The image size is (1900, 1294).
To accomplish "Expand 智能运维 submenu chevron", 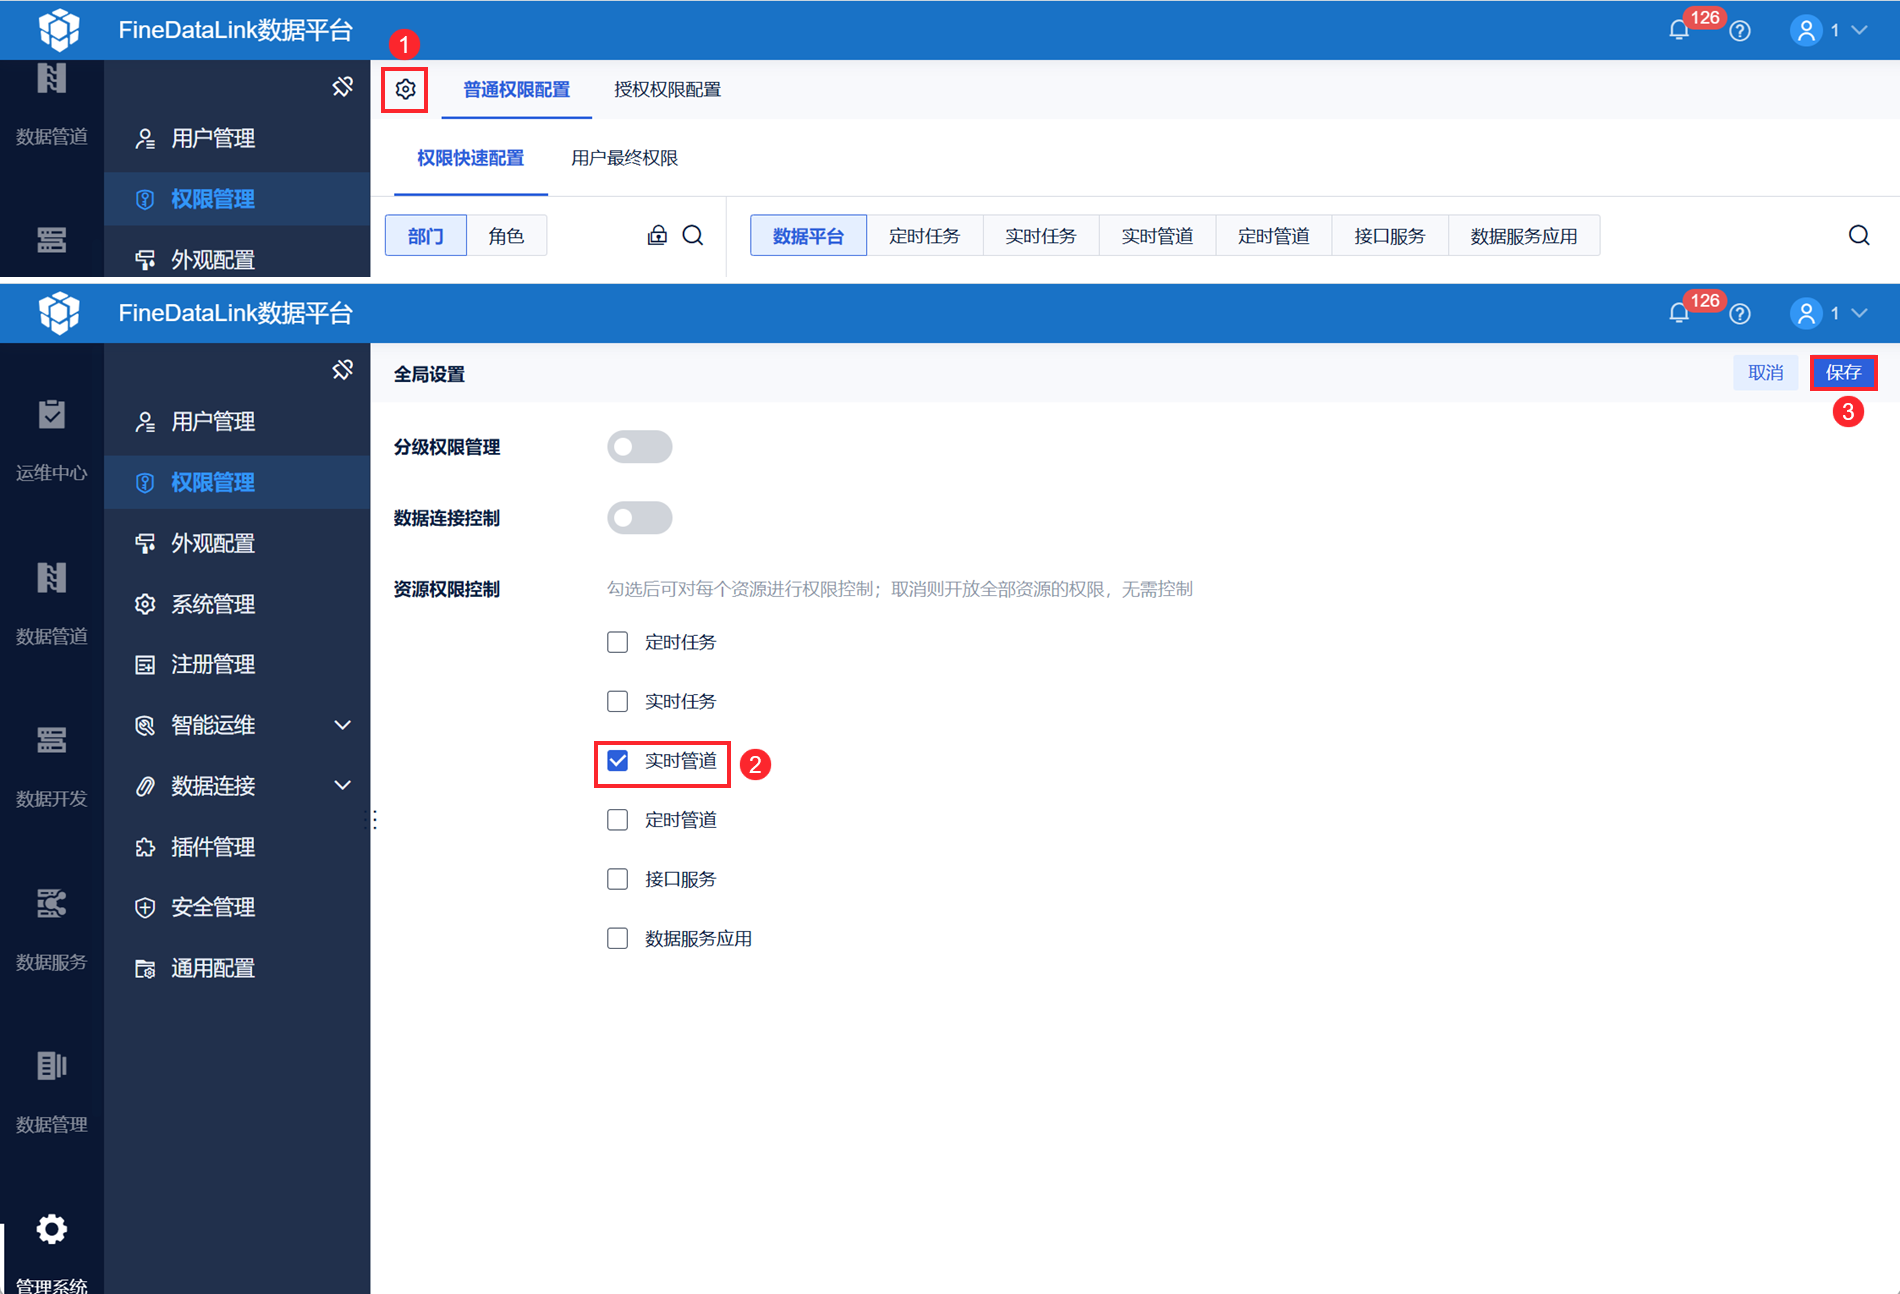I will 343,725.
